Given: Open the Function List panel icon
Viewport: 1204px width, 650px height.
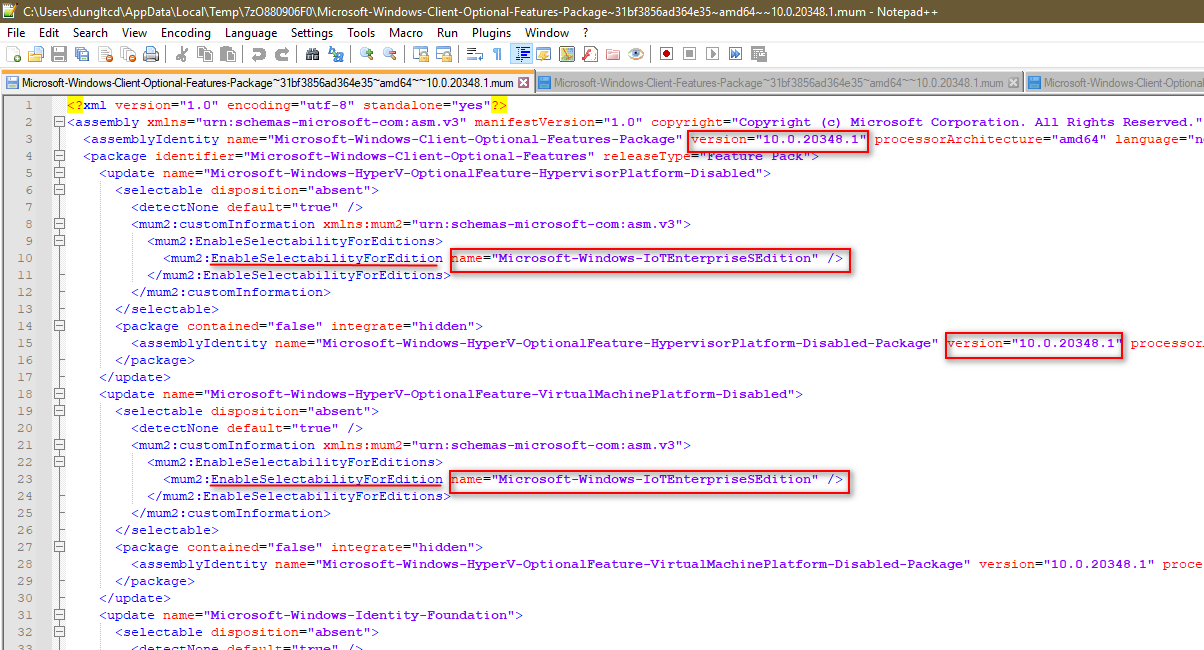Looking at the screenshot, I should pos(590,53).
